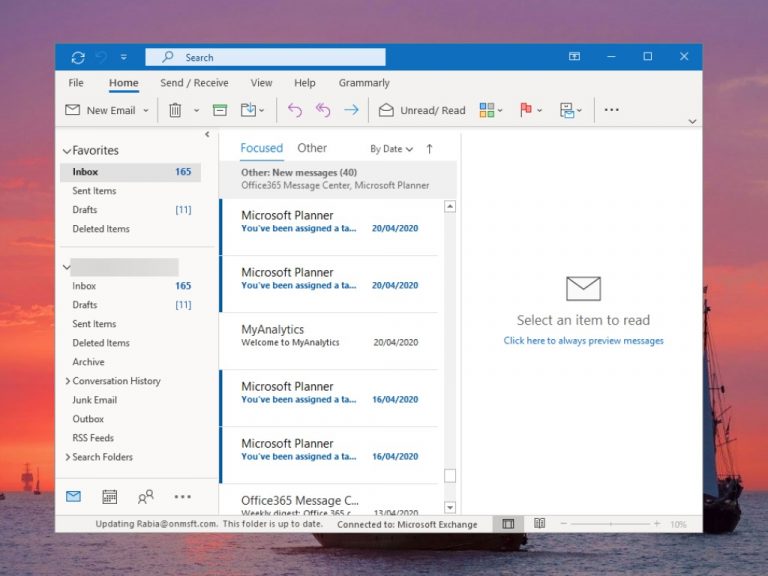Screen dimensions: 768x576
Task: Select the Focused inbox tab
Action: pyautogui.click(x=262, y=148)
